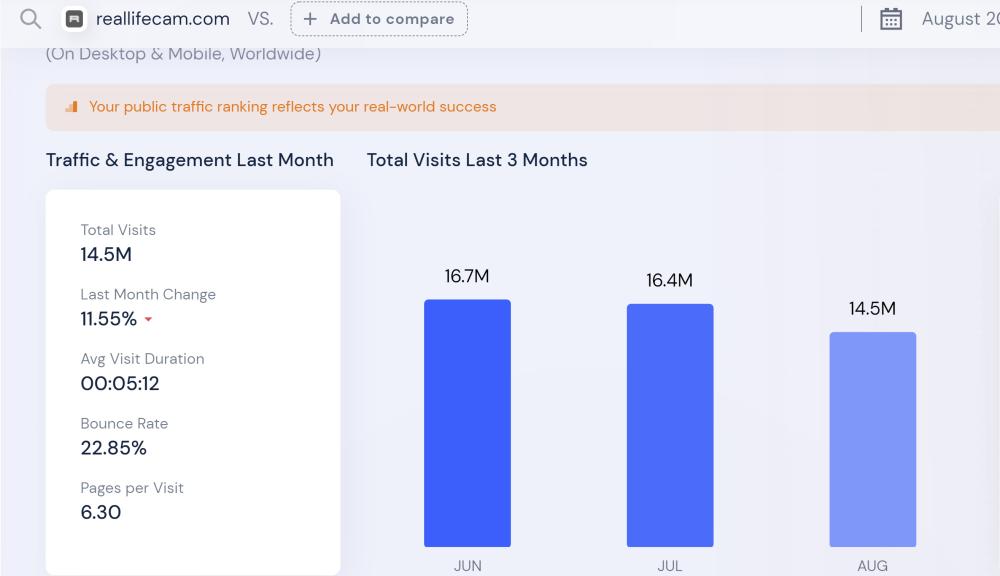Select the reallifecam.com domain name
Screen dimensions: 1000x576
(x=162, y=19)
